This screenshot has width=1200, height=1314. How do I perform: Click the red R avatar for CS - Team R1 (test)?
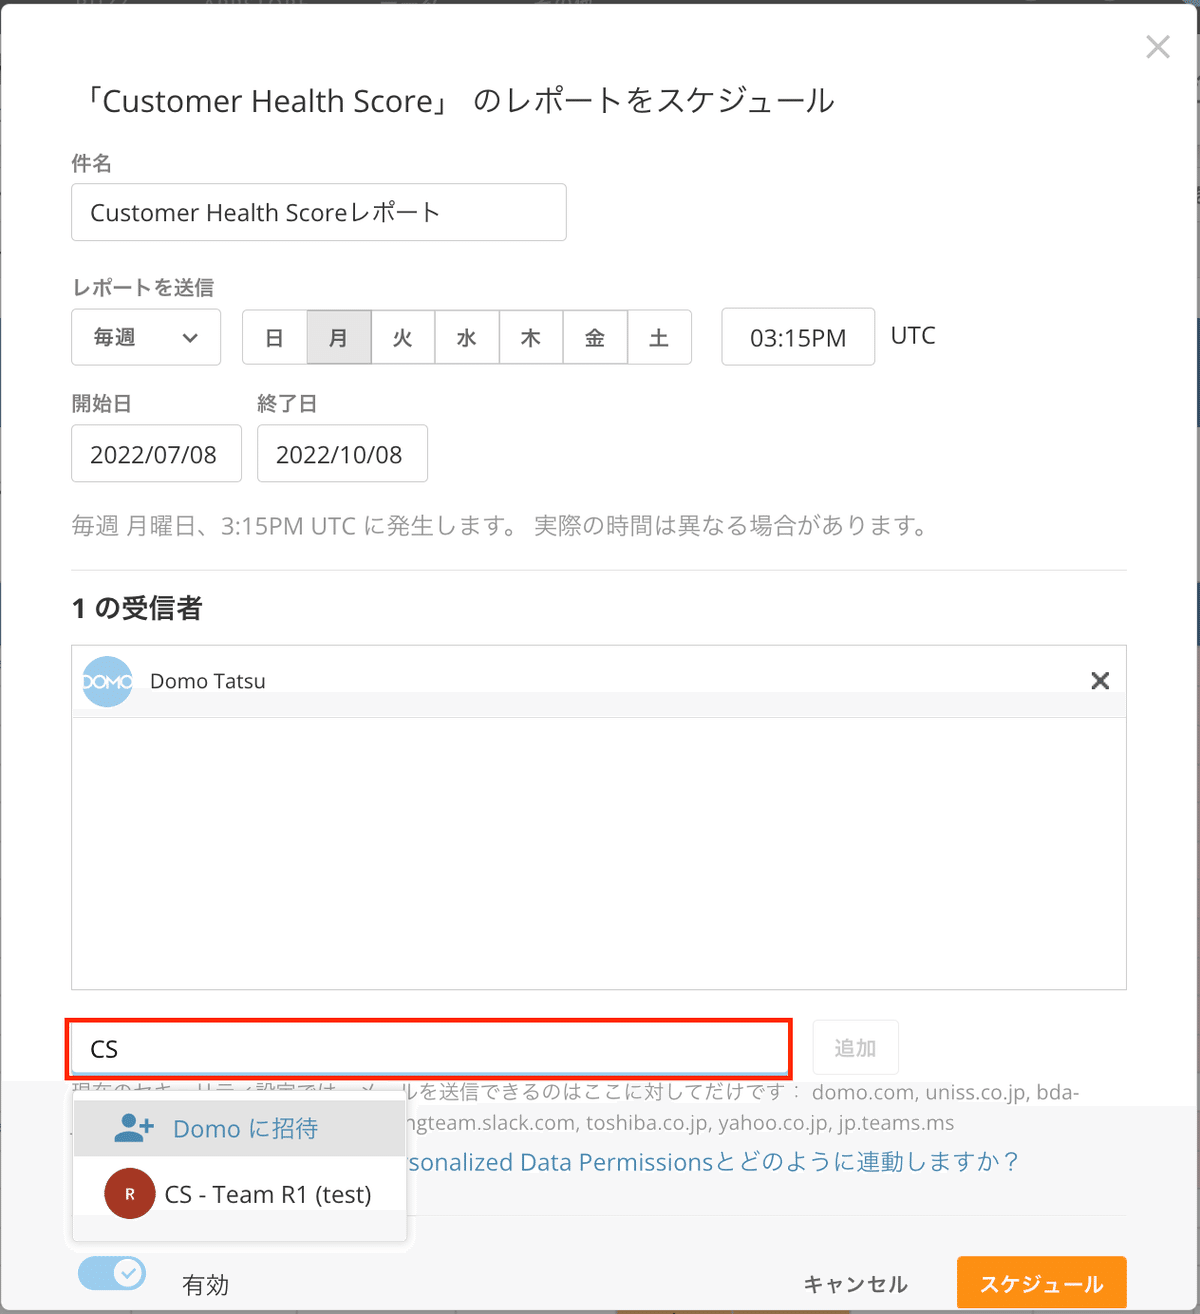(x=130, y=1194)
